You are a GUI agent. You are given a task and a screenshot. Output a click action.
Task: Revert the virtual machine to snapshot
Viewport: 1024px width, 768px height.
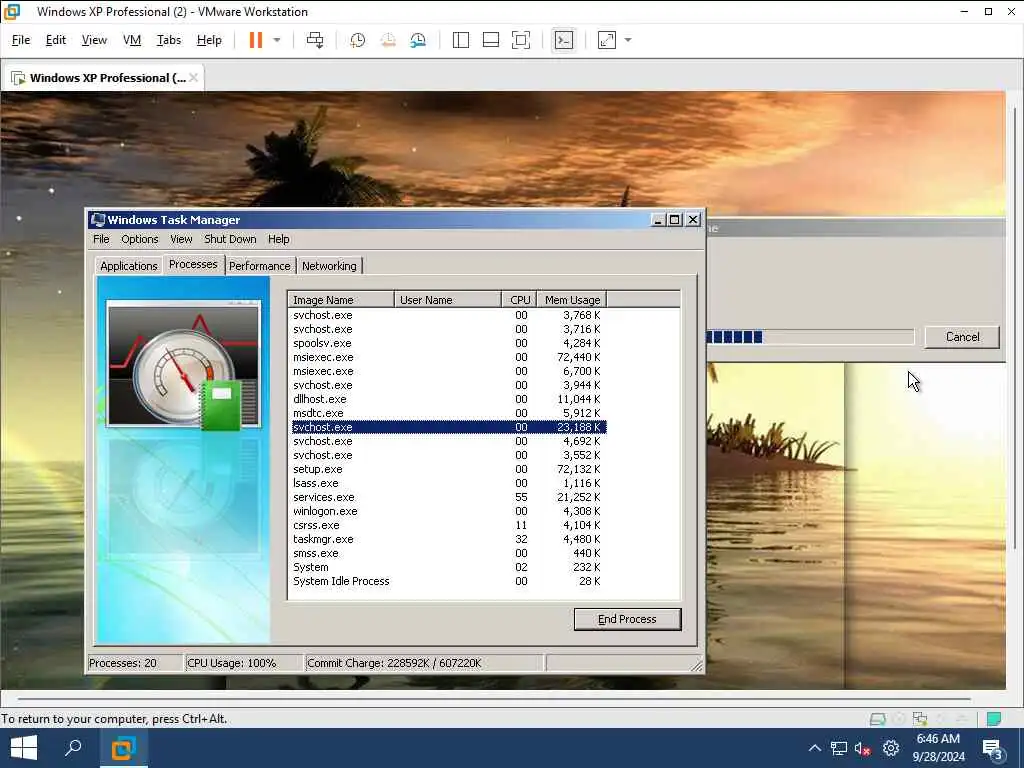tap(388, 40)
